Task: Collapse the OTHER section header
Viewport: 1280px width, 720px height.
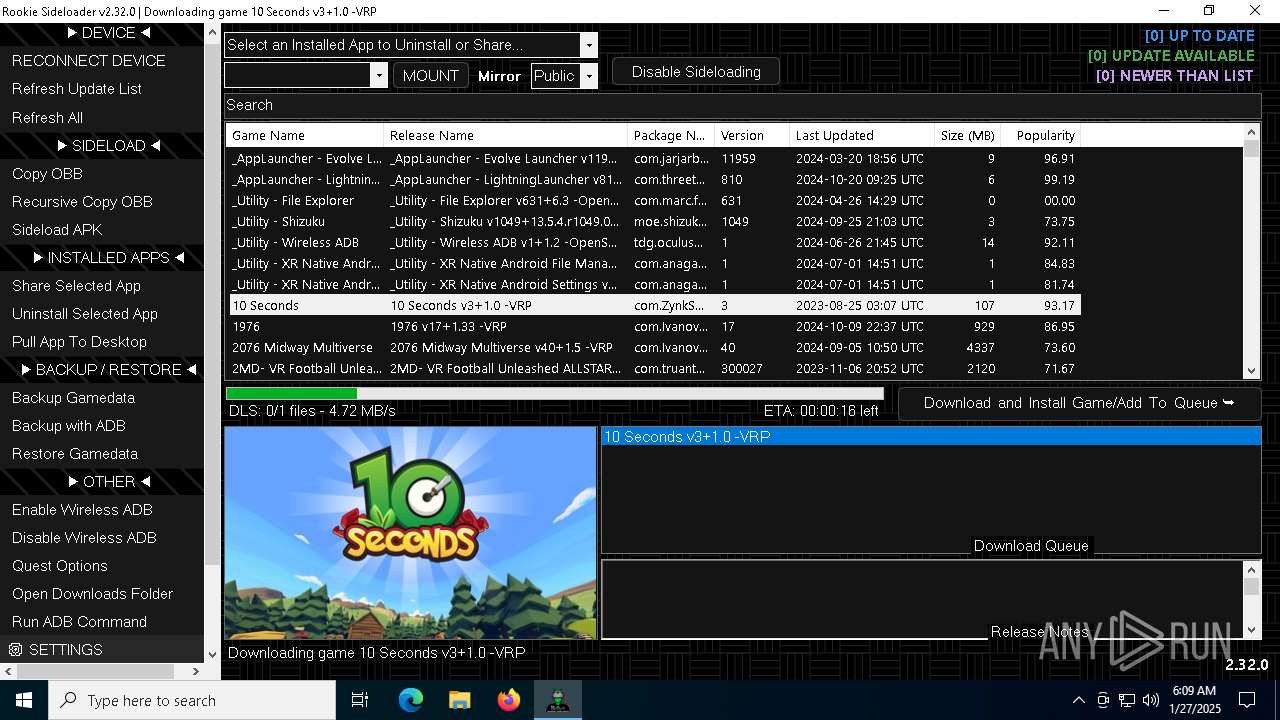Action: [109, 481]
